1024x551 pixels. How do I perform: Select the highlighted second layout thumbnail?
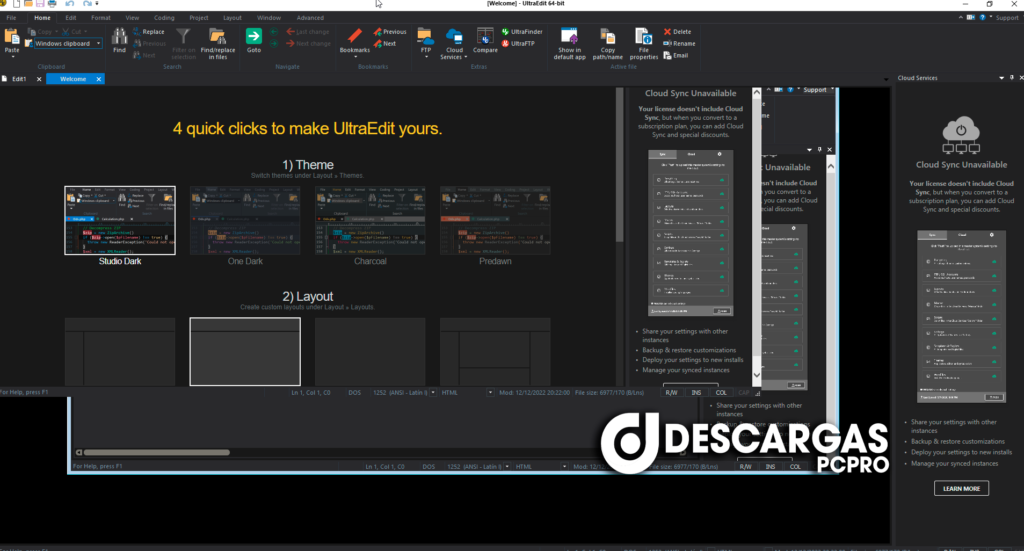[245, 352]
